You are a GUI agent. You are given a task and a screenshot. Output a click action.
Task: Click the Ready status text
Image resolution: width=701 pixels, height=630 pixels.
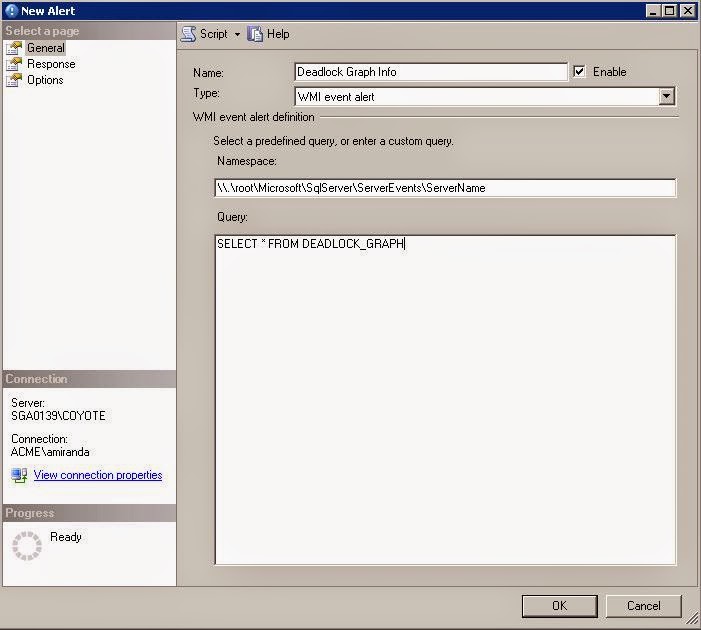point(66,537)
